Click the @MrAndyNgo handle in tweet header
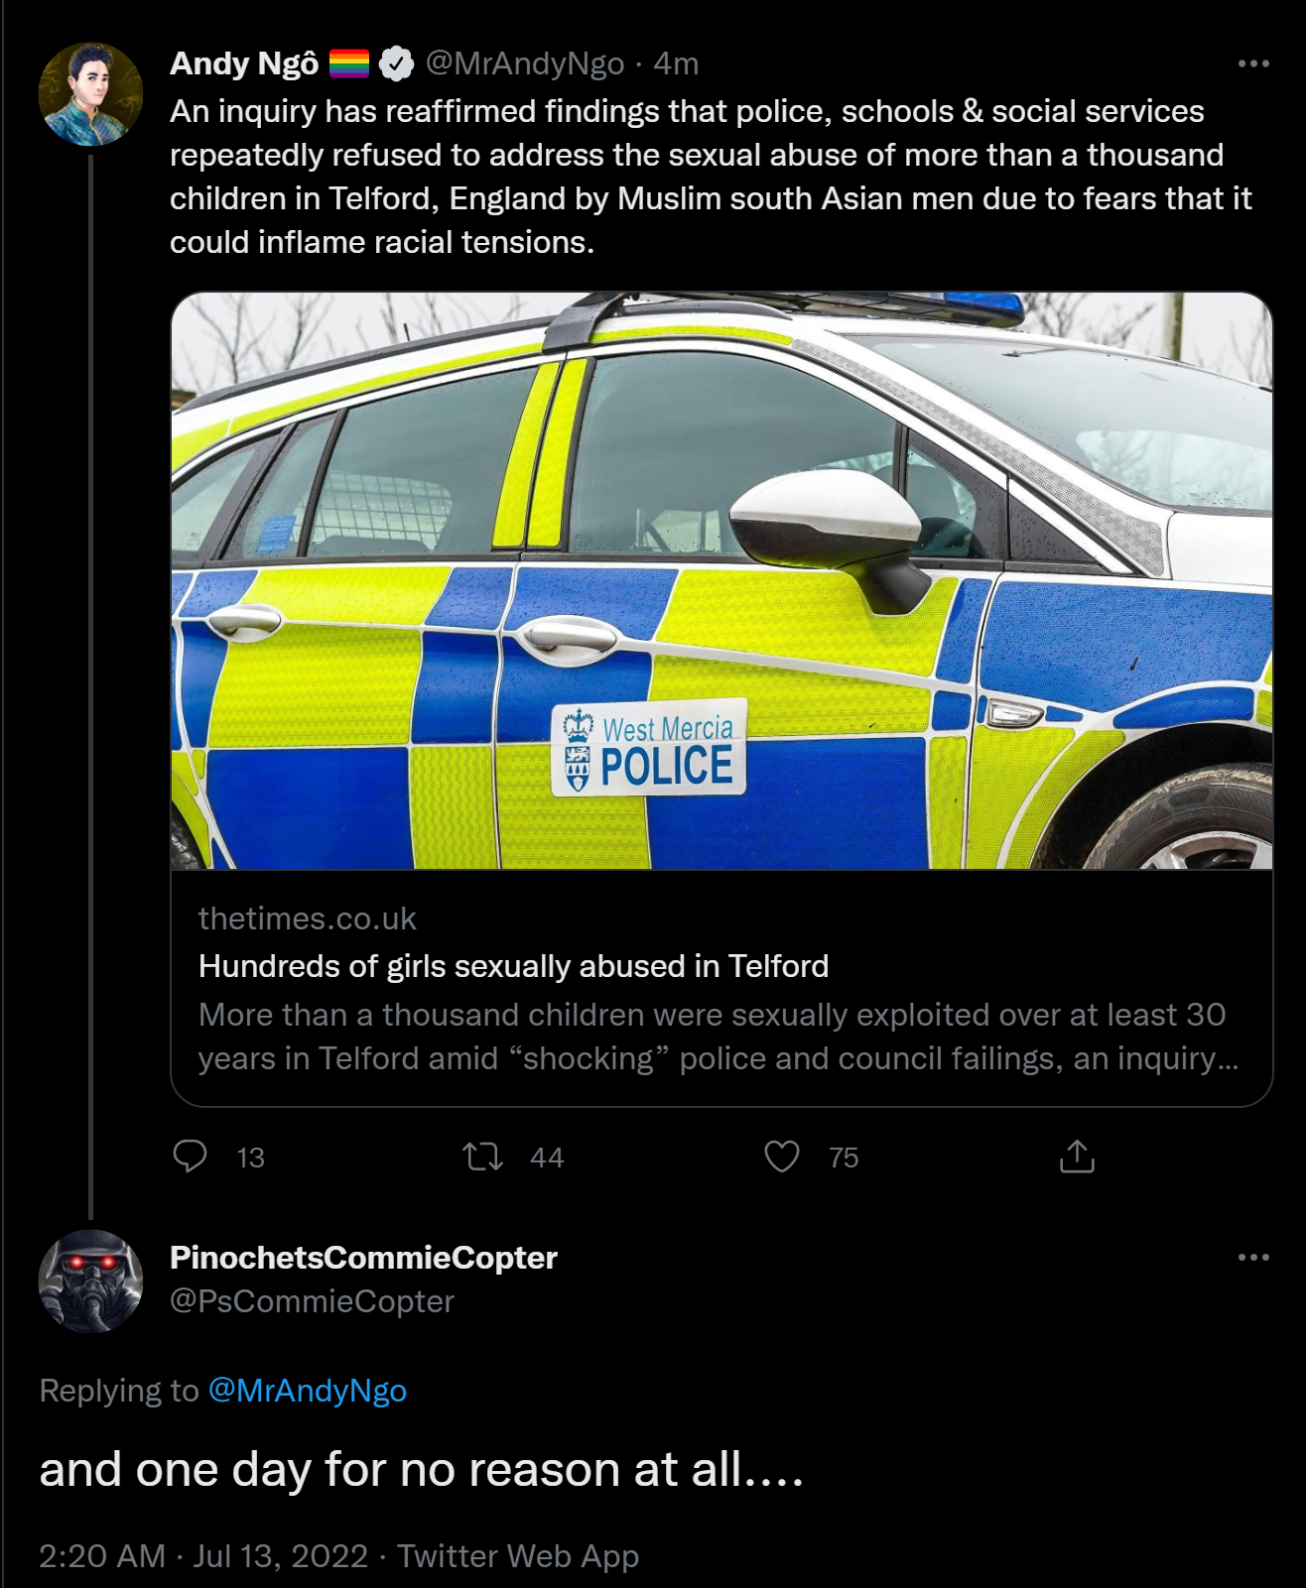Image resolution: width=1306 pixels, height=1588 pixels. pyautogui.click(x=525, y=64)
